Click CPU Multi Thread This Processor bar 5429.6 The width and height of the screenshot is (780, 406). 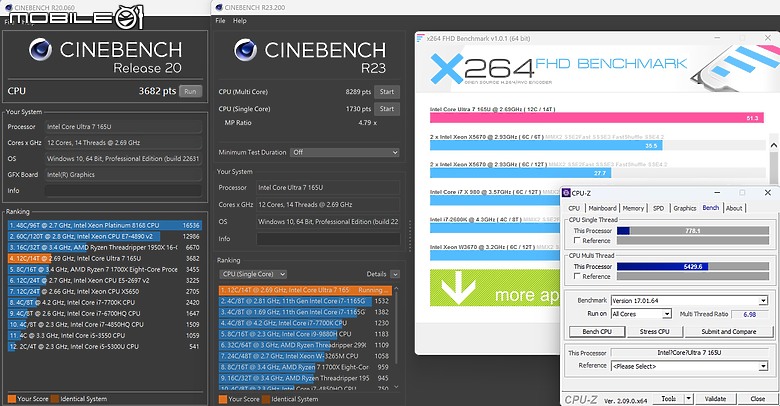coord(693,267)
